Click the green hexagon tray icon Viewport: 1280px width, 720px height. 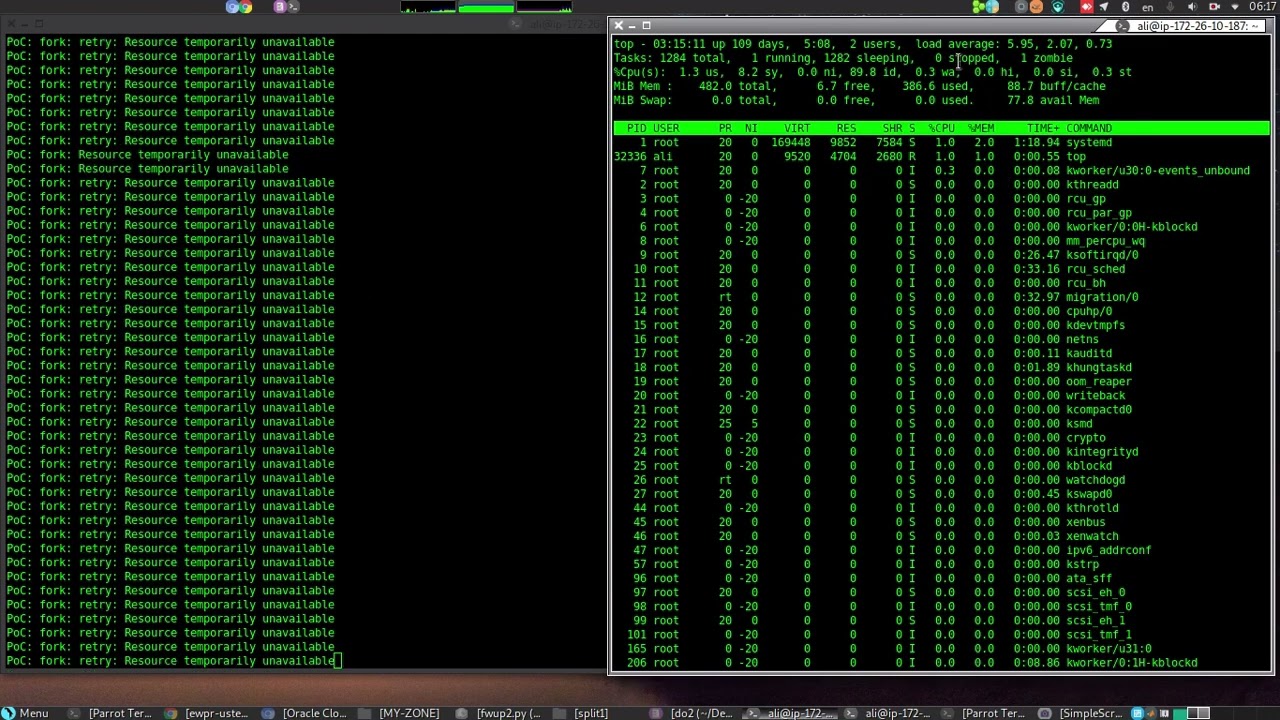978,7
